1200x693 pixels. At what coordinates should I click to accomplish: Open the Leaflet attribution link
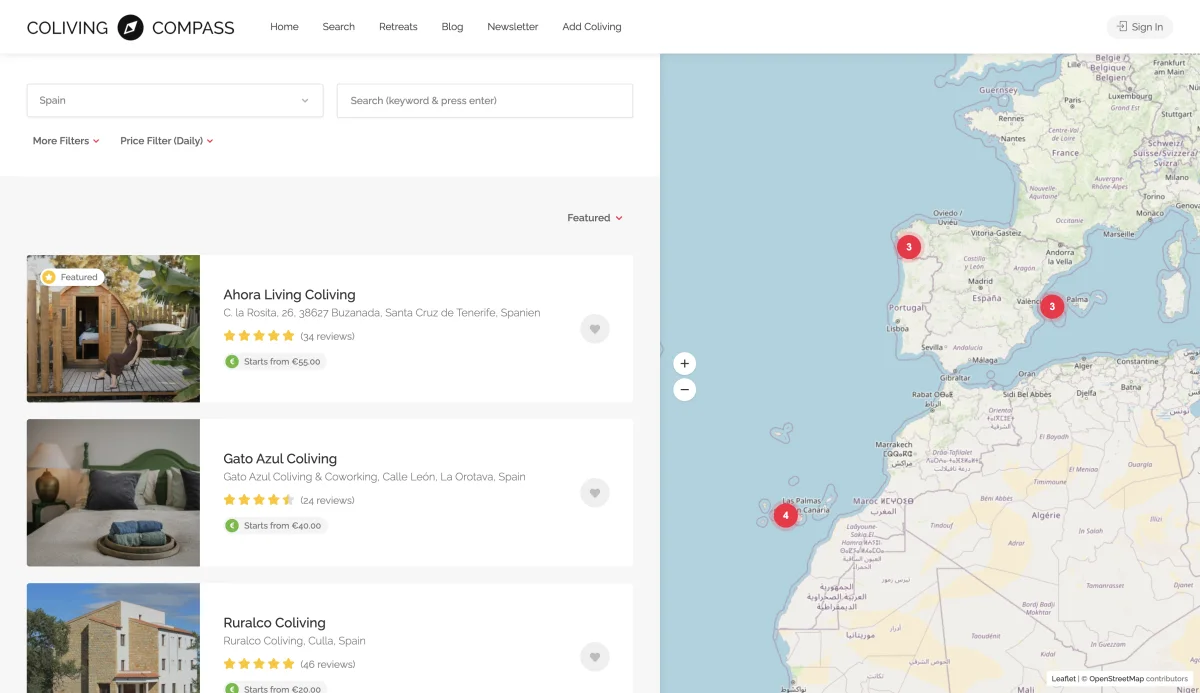1064,679
